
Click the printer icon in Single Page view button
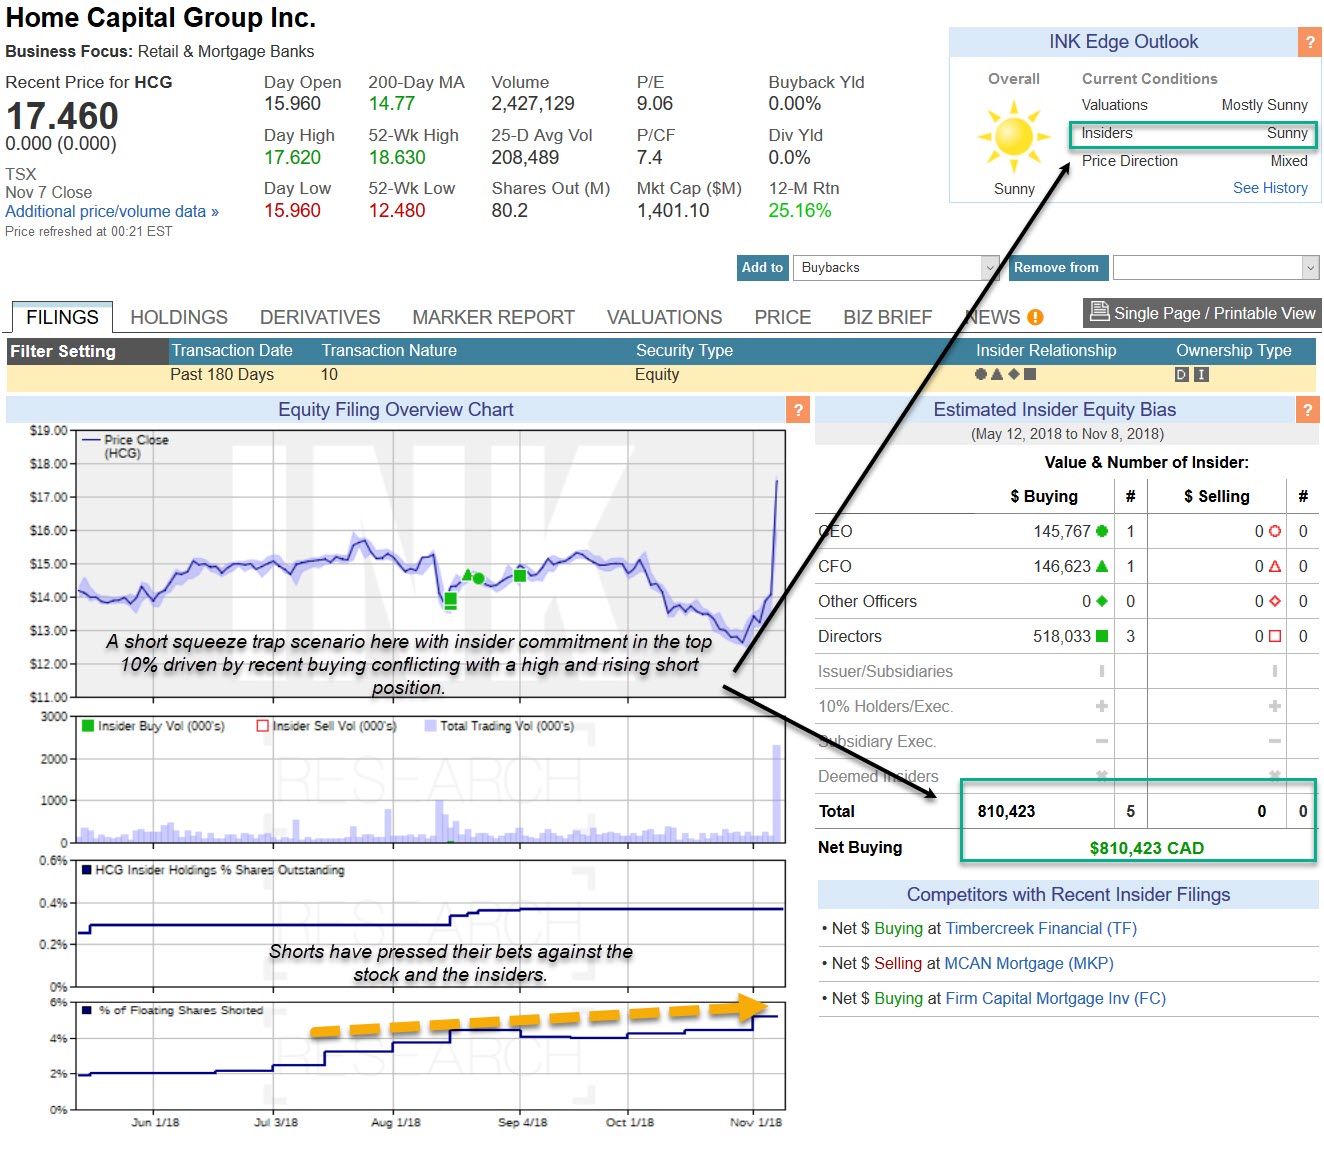tap(1099, 311)
